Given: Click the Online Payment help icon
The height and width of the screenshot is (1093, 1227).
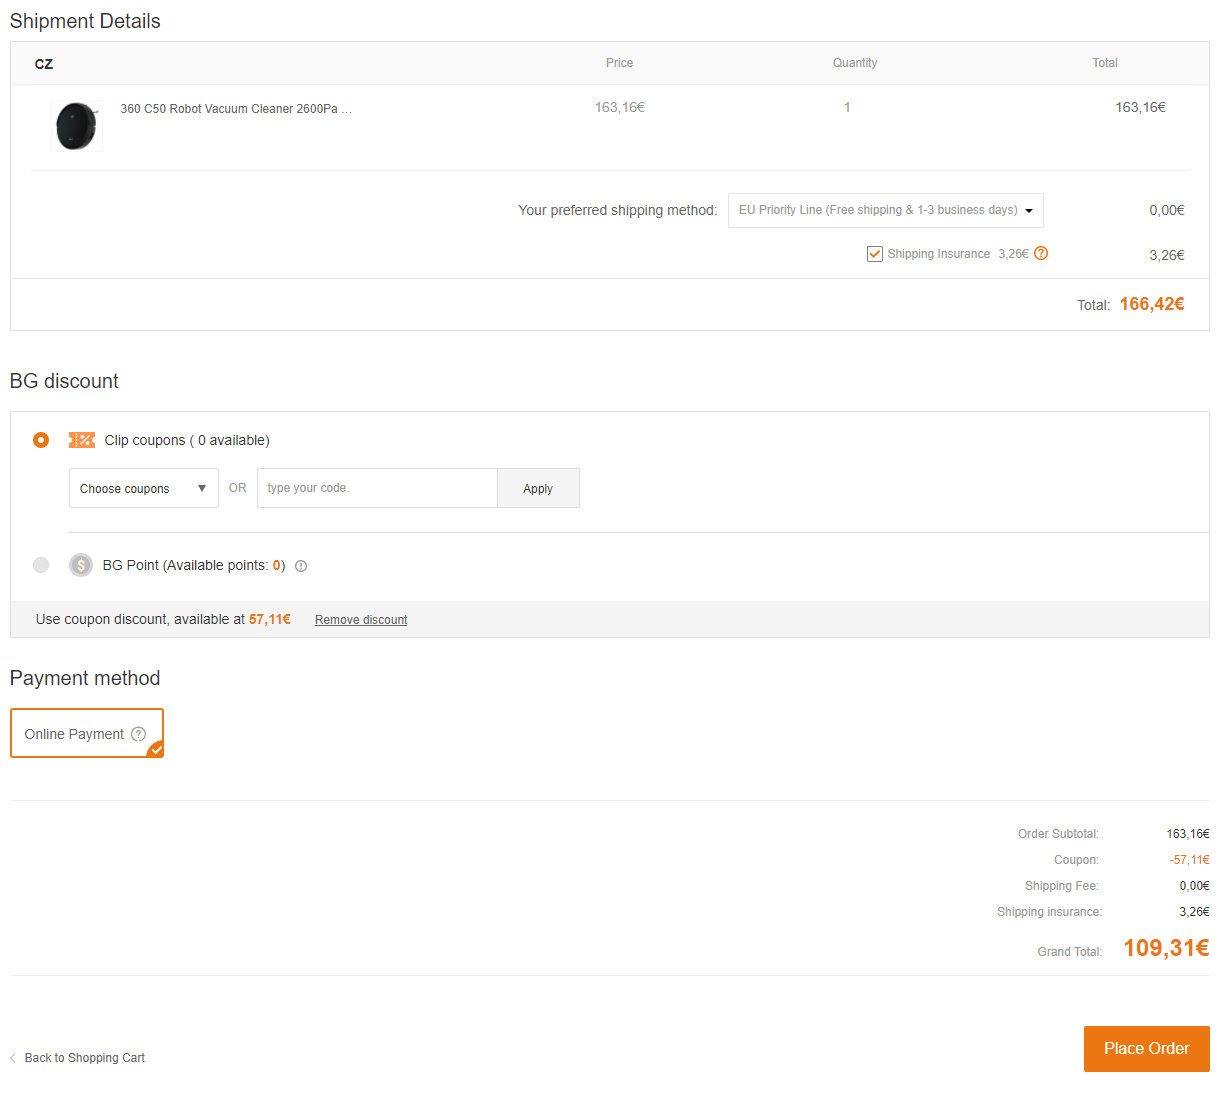Looking at the screenshot, I should [139, 734].
